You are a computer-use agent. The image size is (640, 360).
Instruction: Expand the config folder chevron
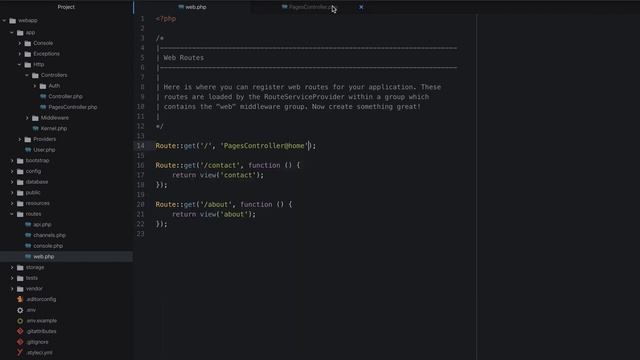[x=12, y=171]
